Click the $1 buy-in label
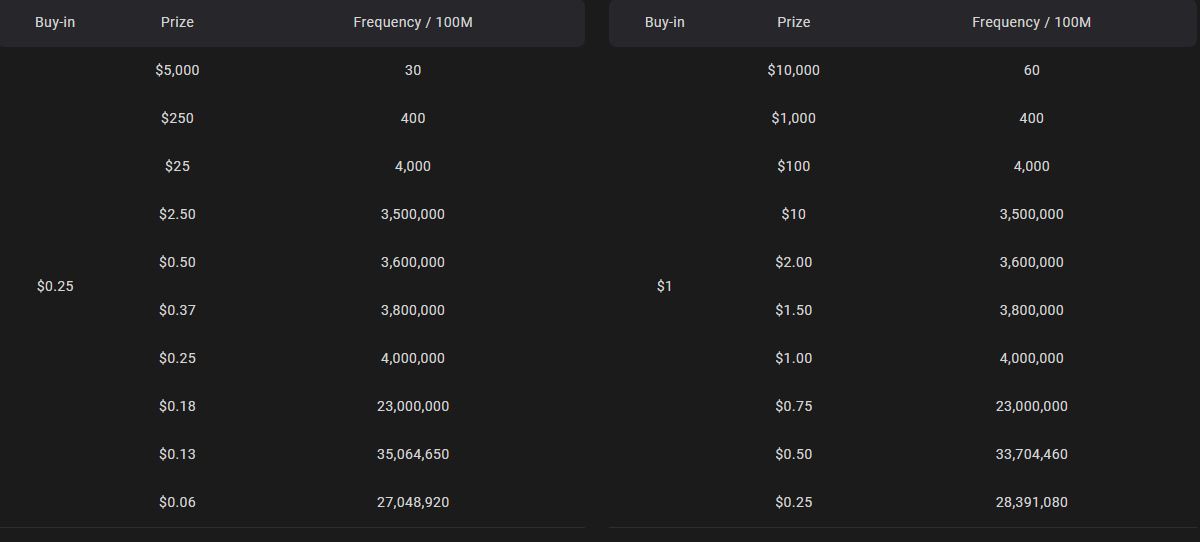This screenshot has height=542, width=1200. [x=665, y=286]
